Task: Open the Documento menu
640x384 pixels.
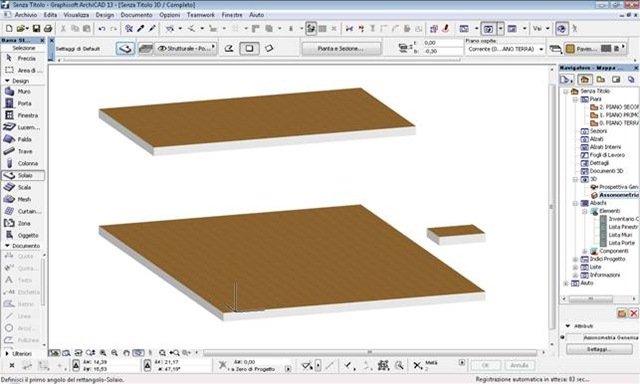Action: (x=136, y=15)
